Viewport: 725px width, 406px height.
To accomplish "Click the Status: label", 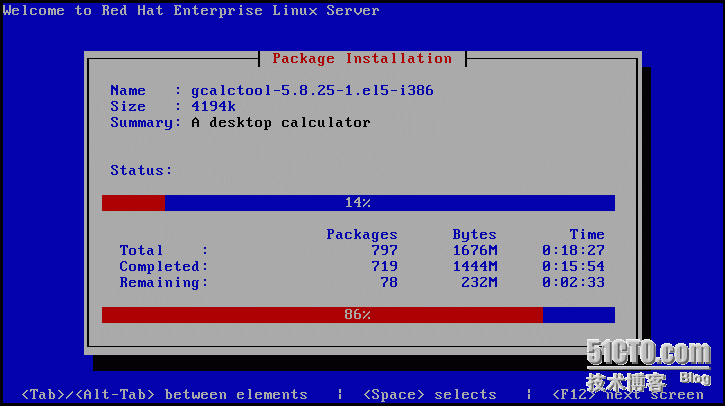I will coord(141,170).
